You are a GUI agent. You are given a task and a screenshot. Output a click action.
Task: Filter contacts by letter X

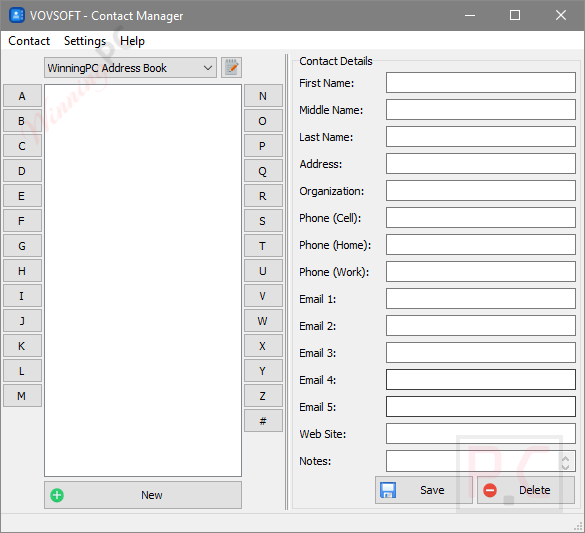(263, 346)
